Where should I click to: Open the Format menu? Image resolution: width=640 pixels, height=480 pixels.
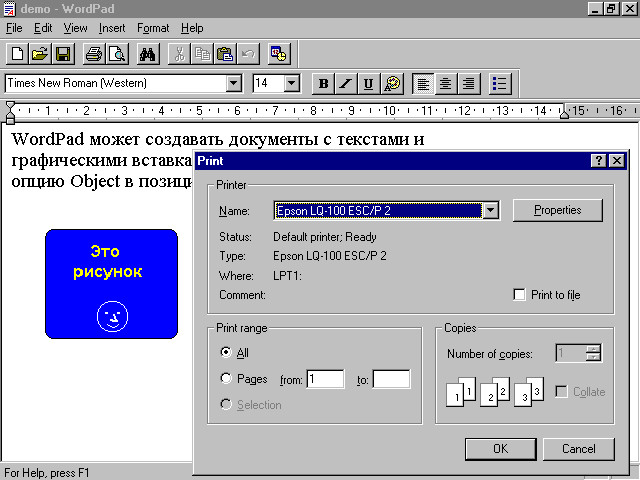(153, 28)
